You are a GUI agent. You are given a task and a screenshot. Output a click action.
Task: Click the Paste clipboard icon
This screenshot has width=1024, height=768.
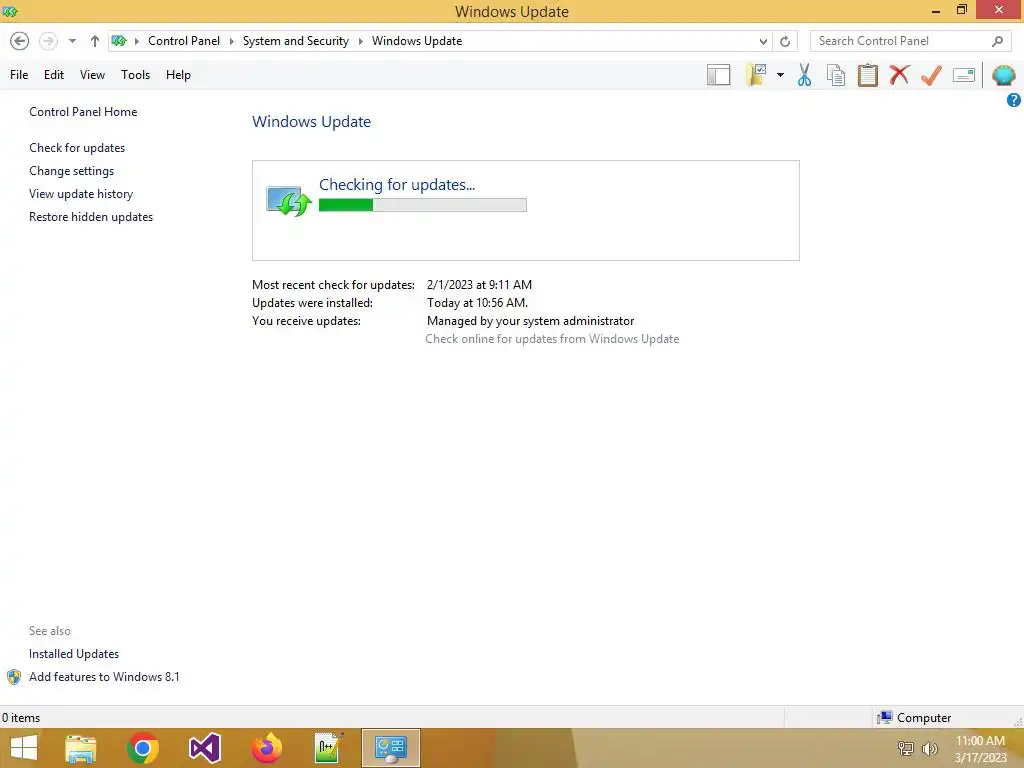pyautogui.click(x=867, y=75)
